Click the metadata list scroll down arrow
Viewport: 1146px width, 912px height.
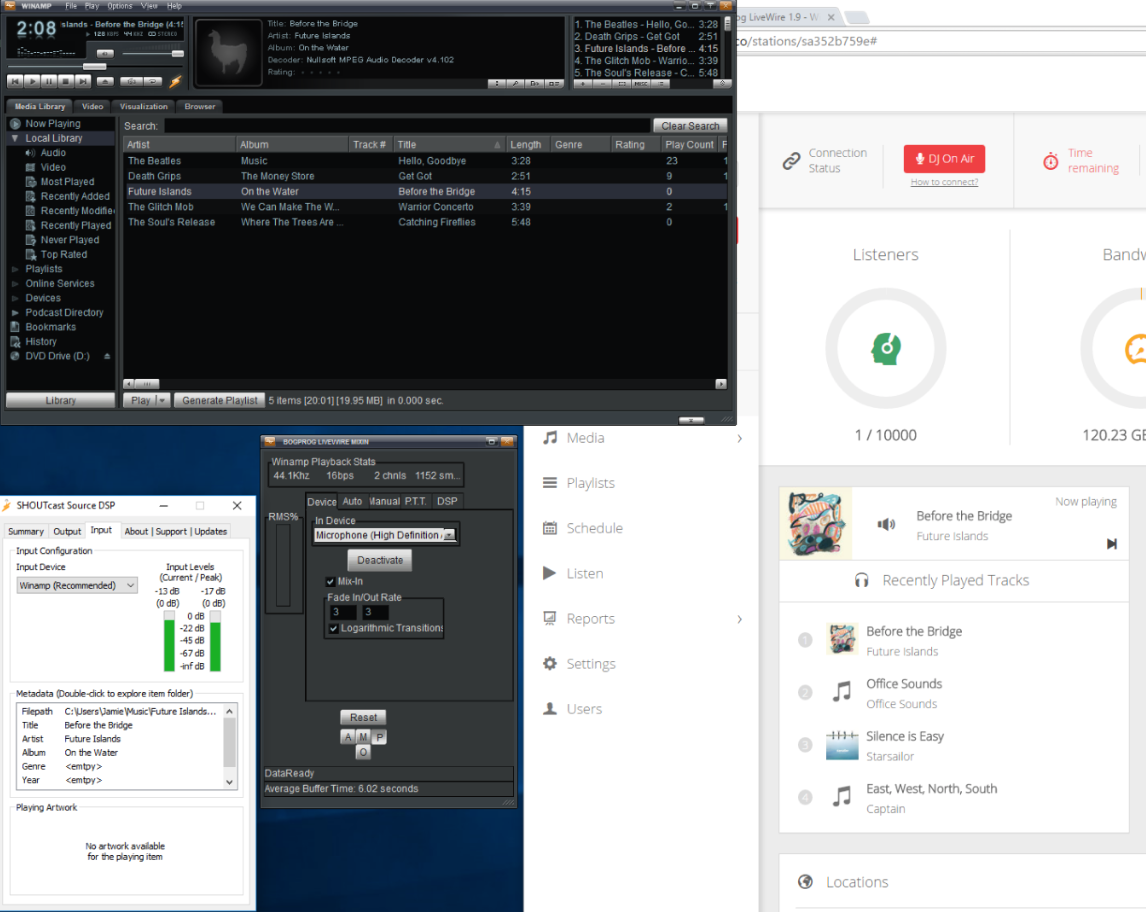(x=229, y=781)
